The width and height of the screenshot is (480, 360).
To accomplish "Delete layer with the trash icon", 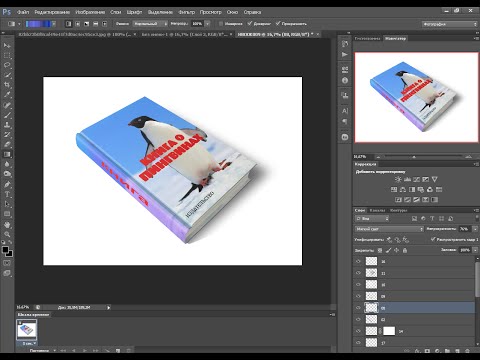I will tap(467, 351).
